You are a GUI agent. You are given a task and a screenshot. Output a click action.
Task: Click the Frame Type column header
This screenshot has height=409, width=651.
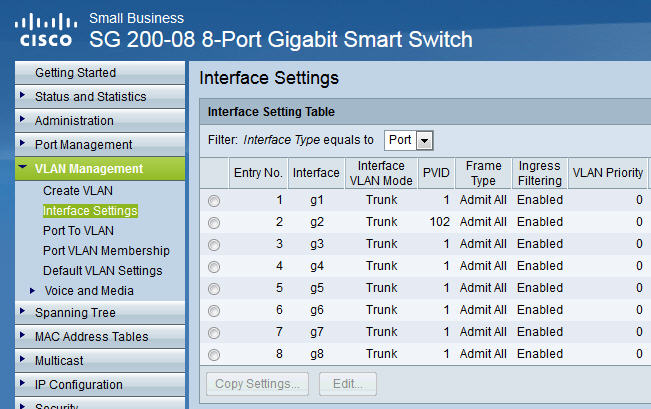pos(483,173)
